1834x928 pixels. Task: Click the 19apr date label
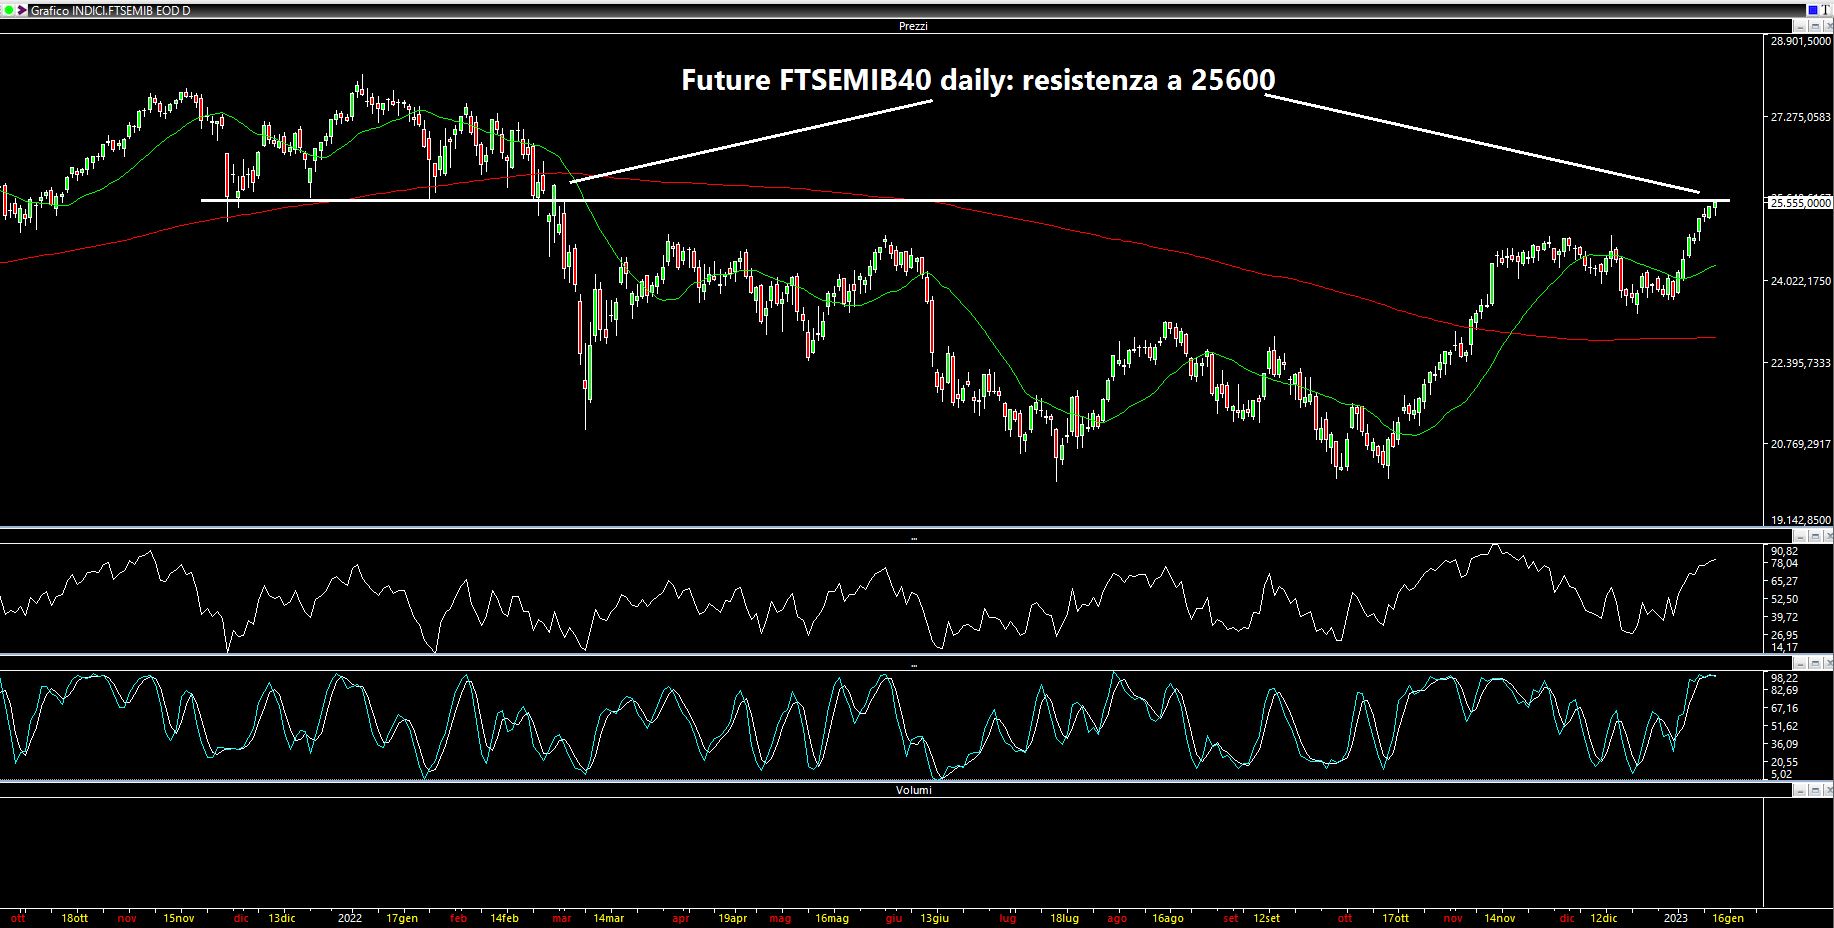tap(733, 918)
